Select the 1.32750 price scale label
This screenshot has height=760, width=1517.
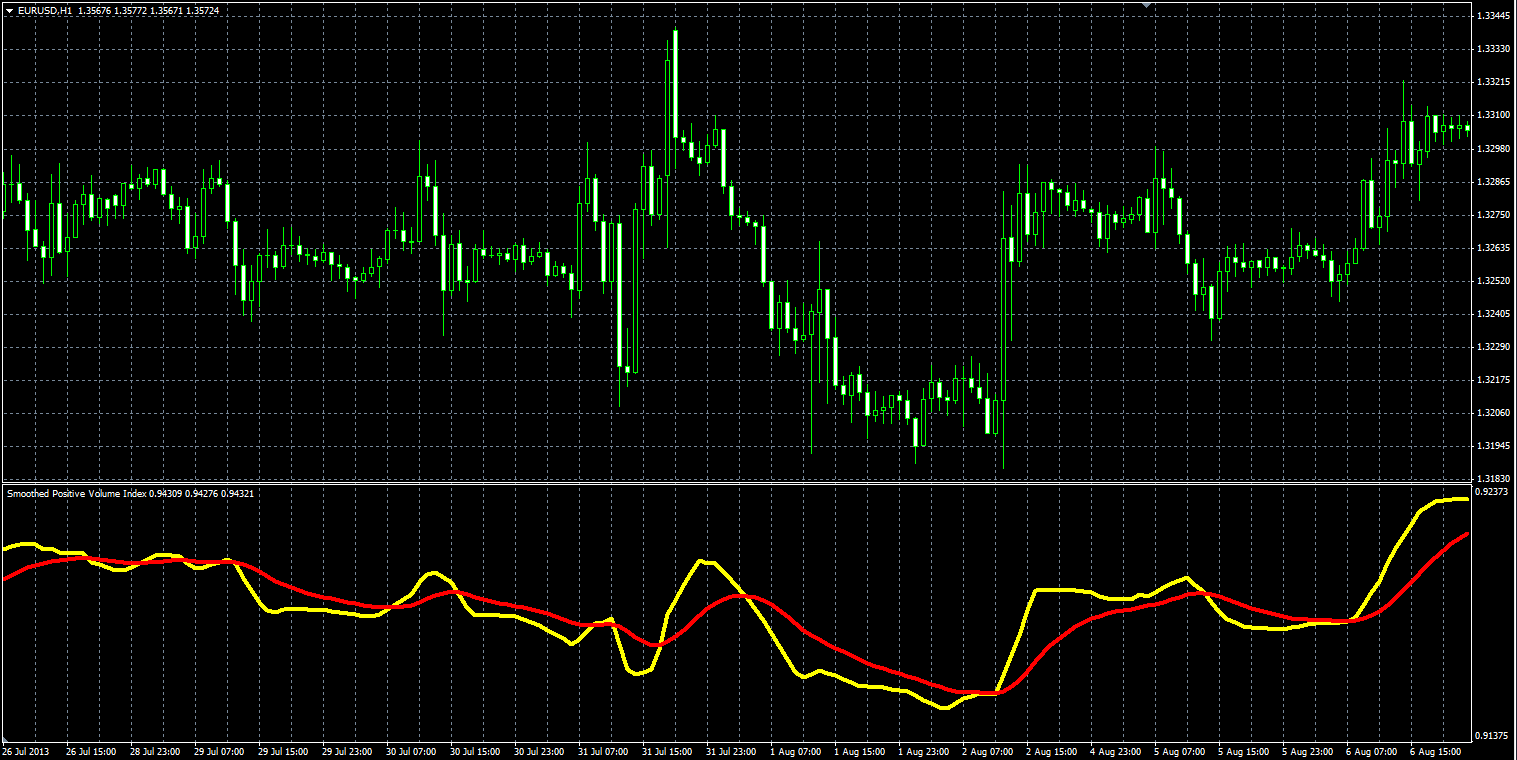click(1493, 215)
